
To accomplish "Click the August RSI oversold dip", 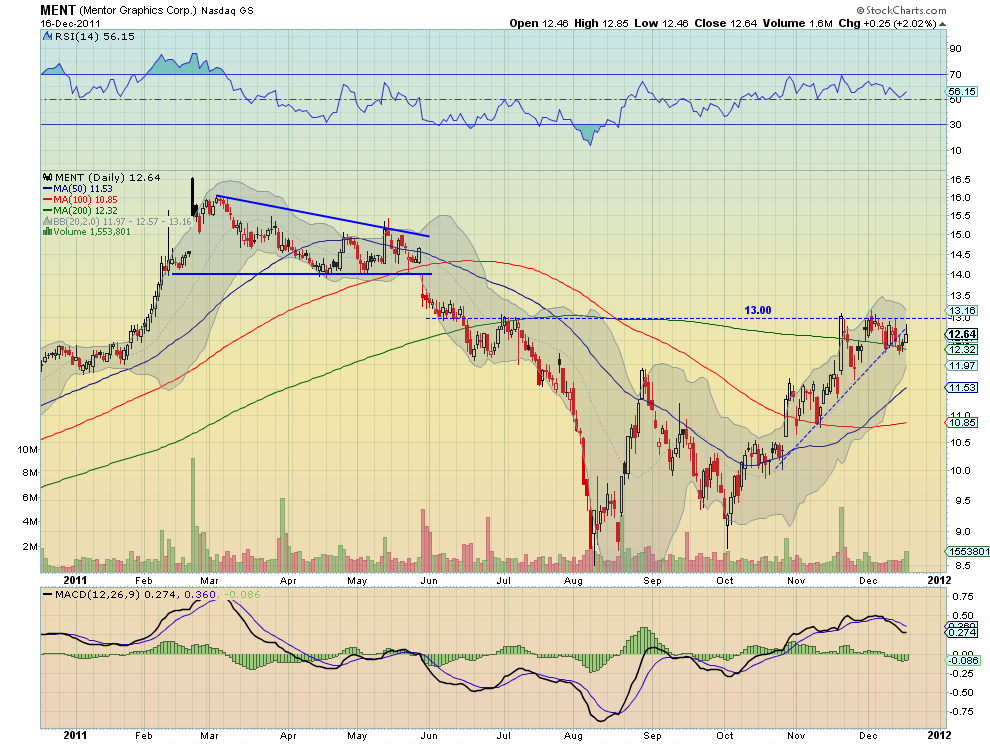I will [589, 134].
